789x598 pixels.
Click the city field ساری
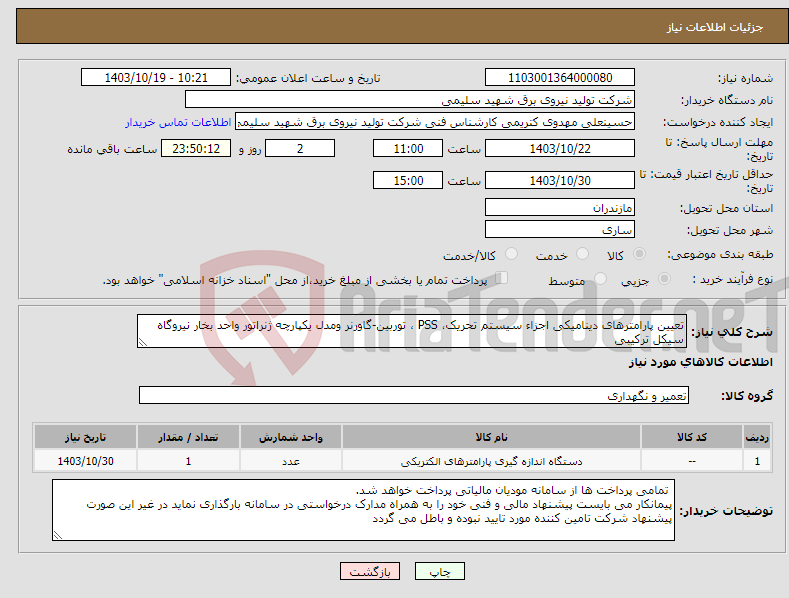[560, 230]
